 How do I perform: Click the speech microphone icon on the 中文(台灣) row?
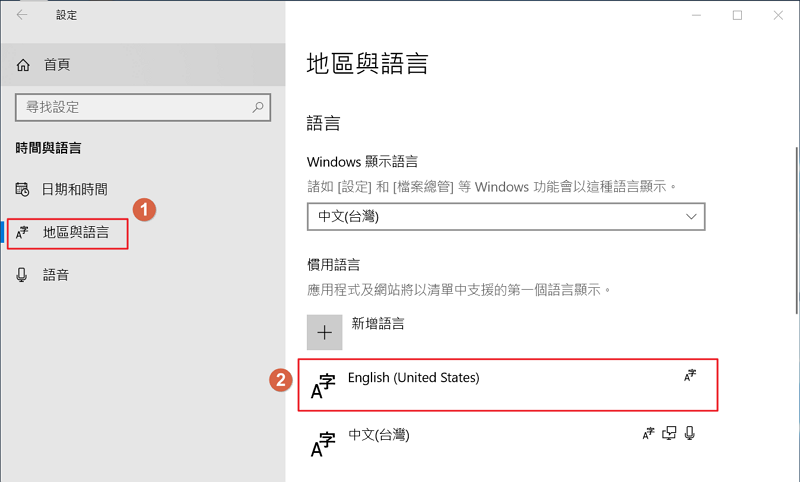point(690,433)
